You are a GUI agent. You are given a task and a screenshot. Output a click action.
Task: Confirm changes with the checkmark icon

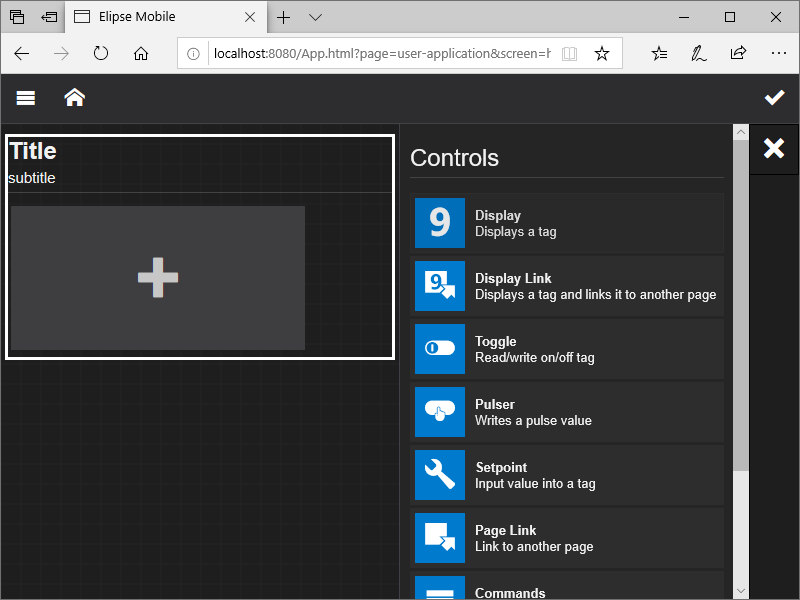(x=774, y=97)
